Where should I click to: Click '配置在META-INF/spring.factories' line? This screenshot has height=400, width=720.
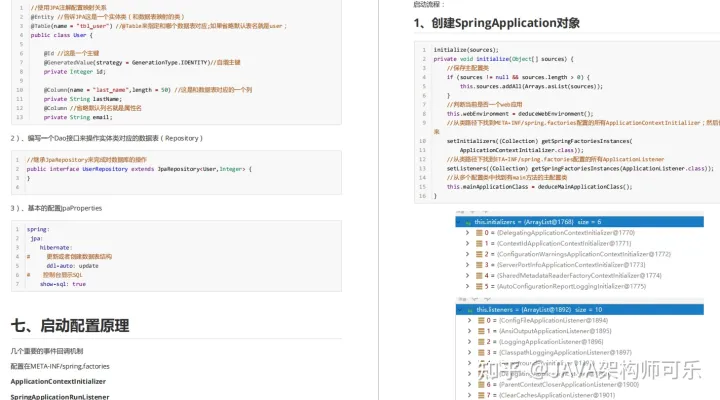pos(60,366)
